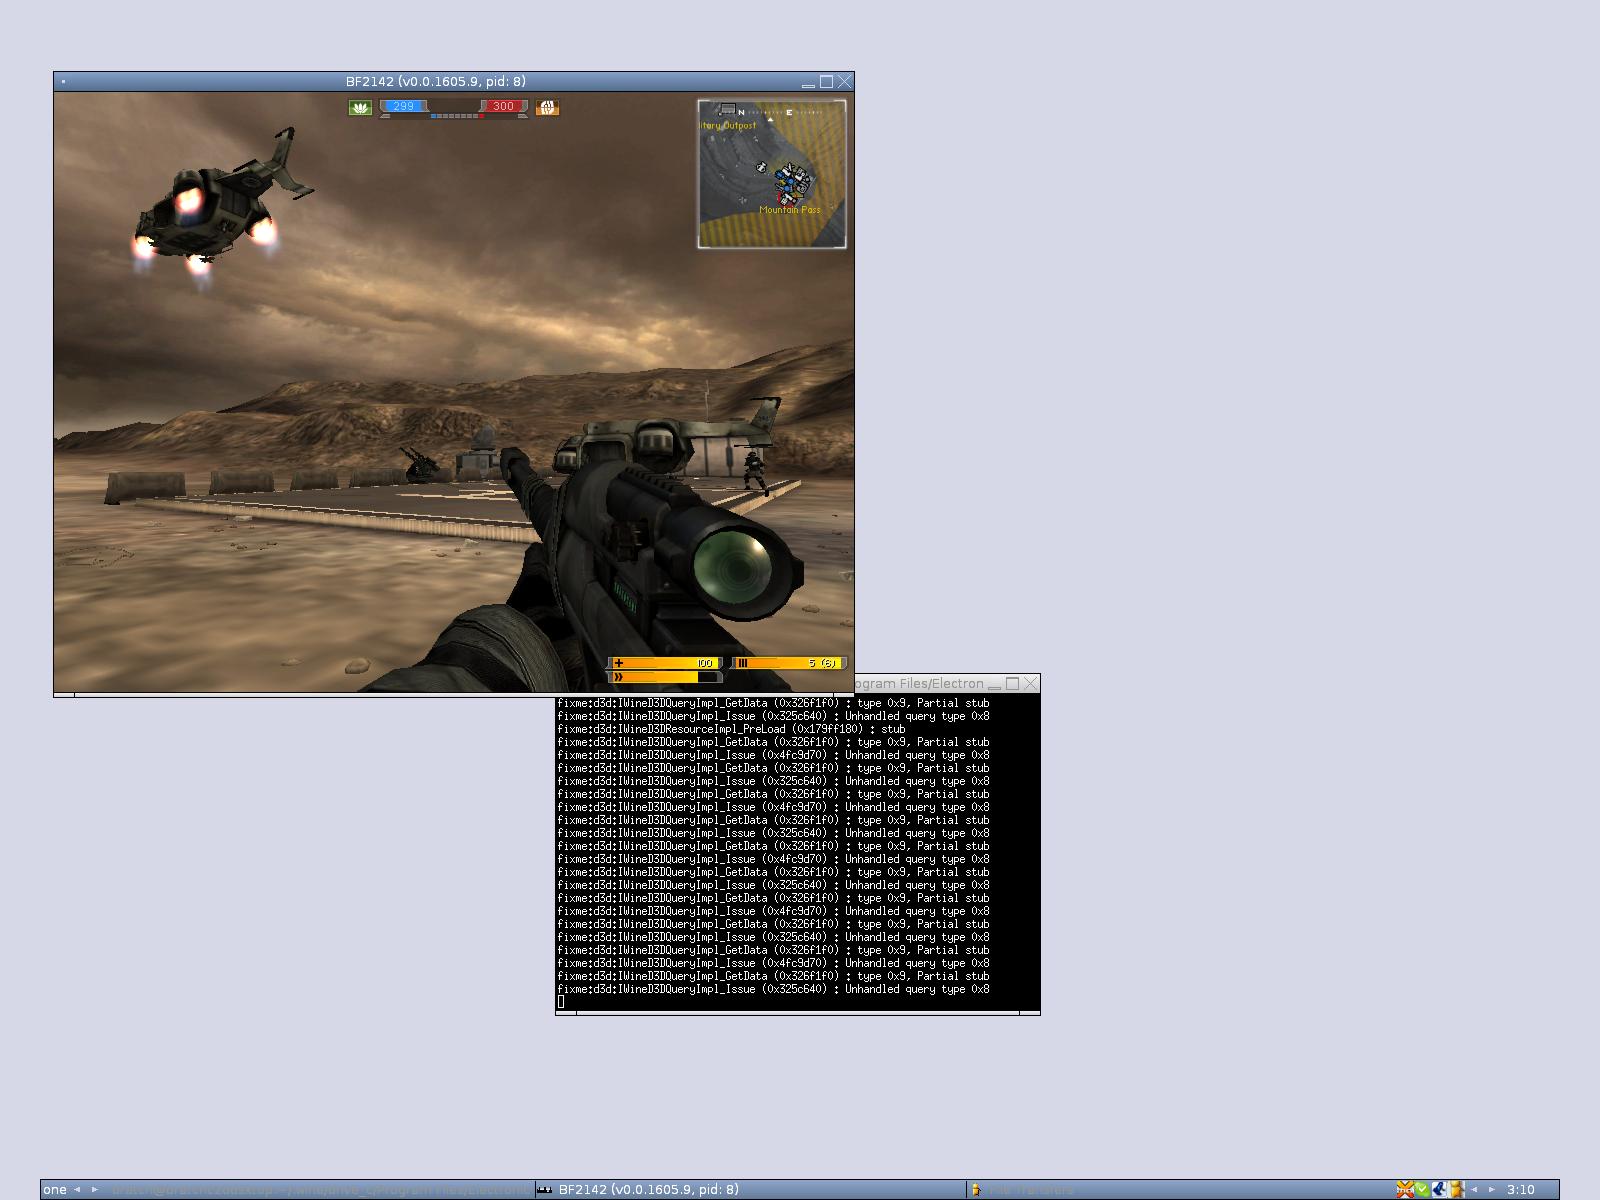Click the green EU faction icon in HUD
1600x1200 pixels.
pos(360,107)
